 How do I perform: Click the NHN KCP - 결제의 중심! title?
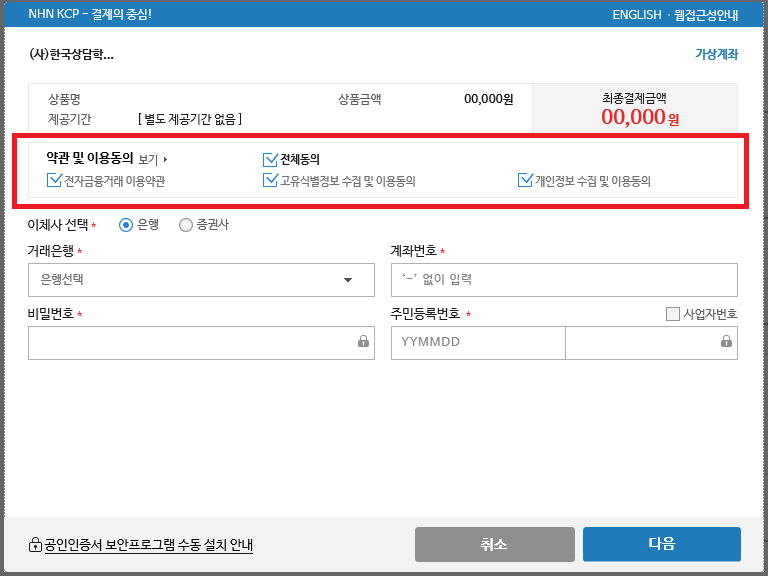pos(90,14)
